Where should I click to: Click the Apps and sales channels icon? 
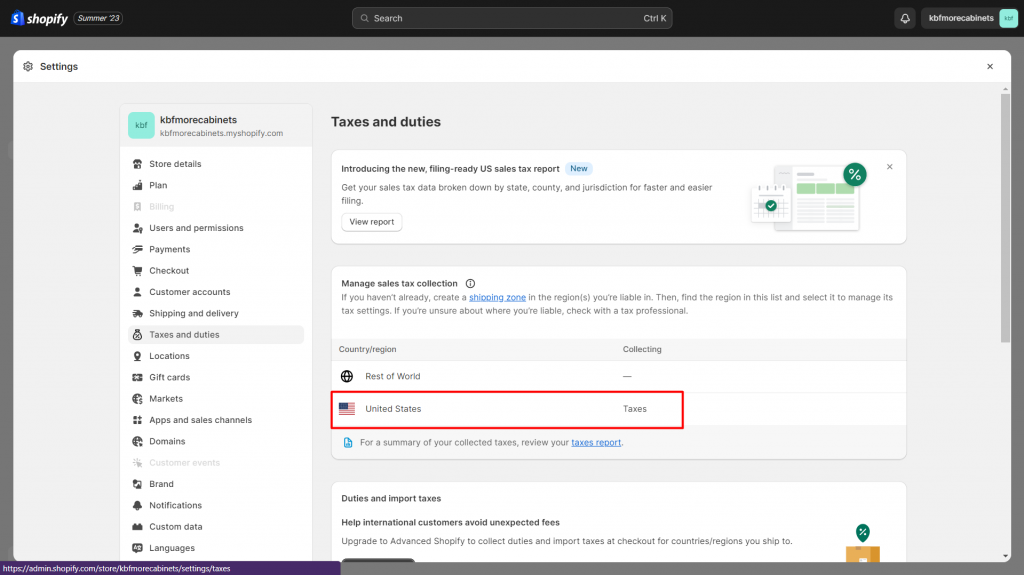[137, 420]
